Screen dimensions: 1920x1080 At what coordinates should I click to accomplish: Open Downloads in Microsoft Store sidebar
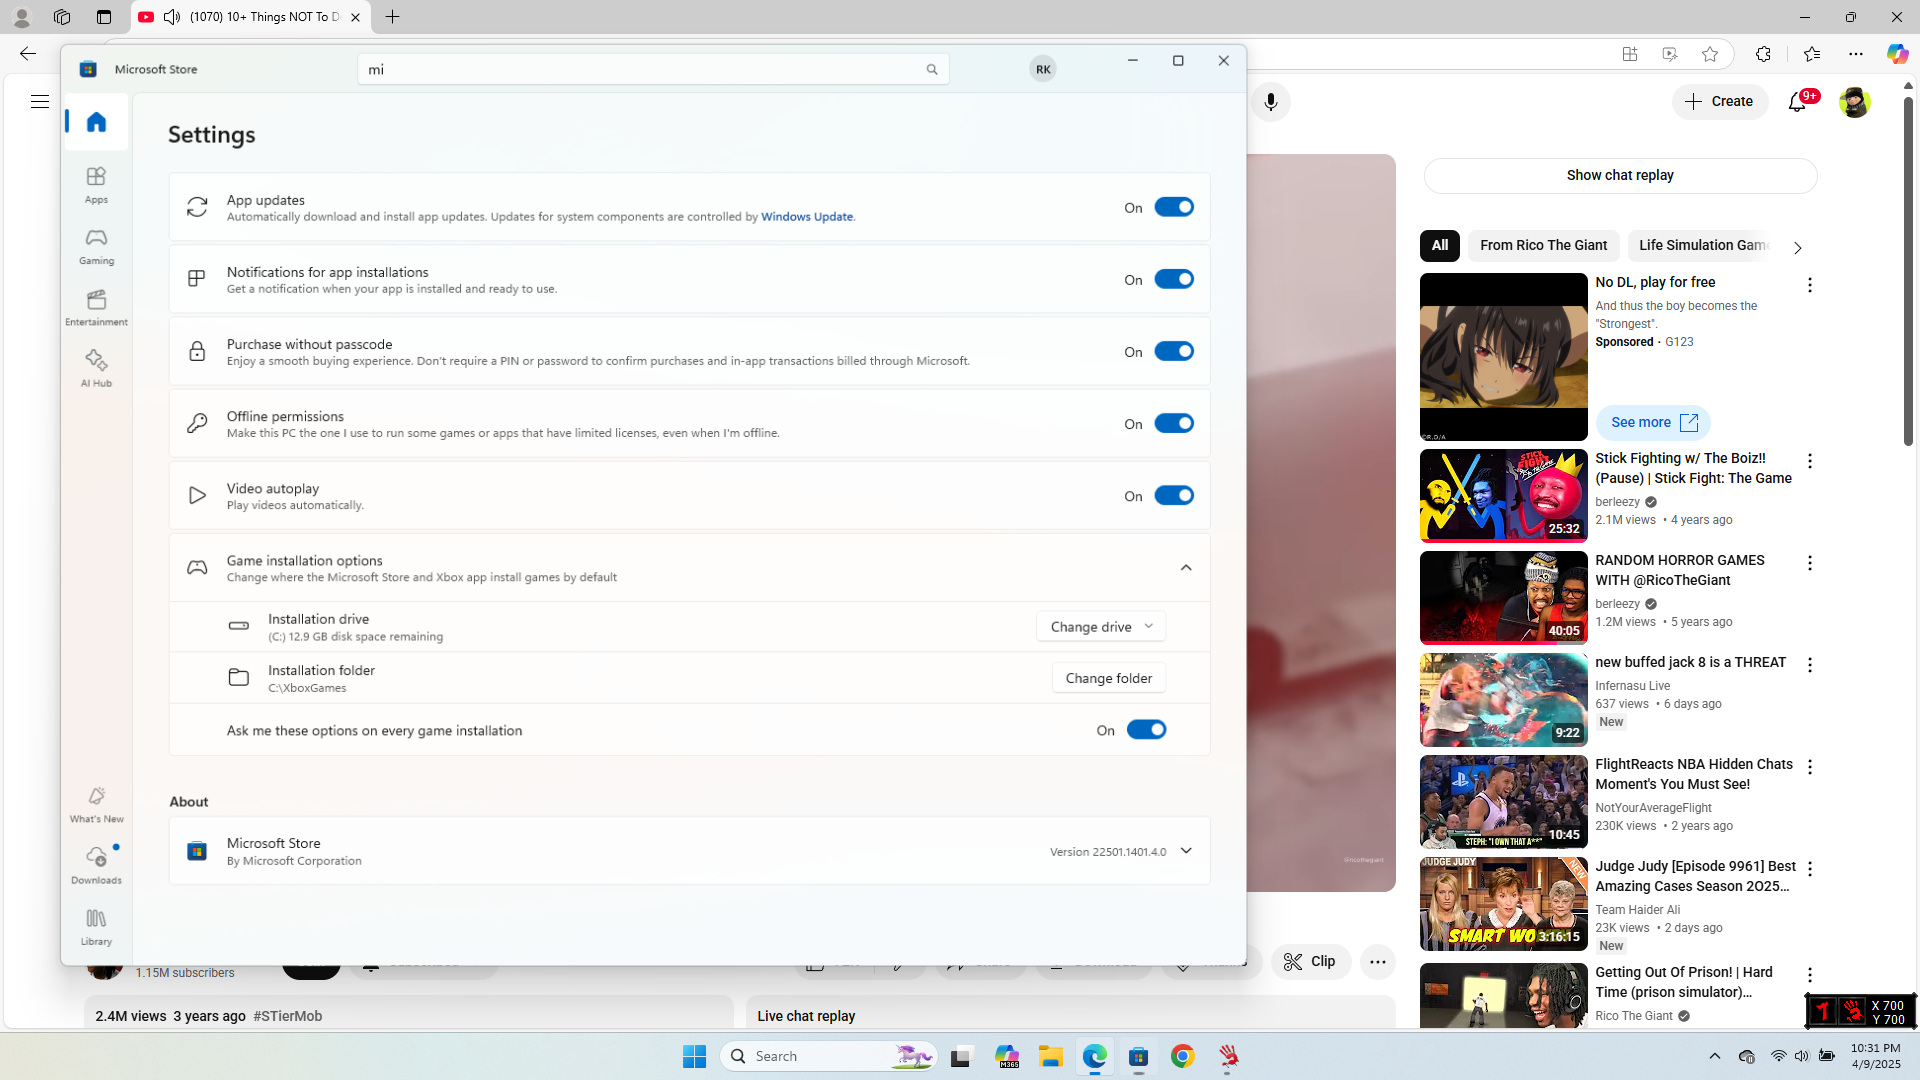[x=96, y=865]
